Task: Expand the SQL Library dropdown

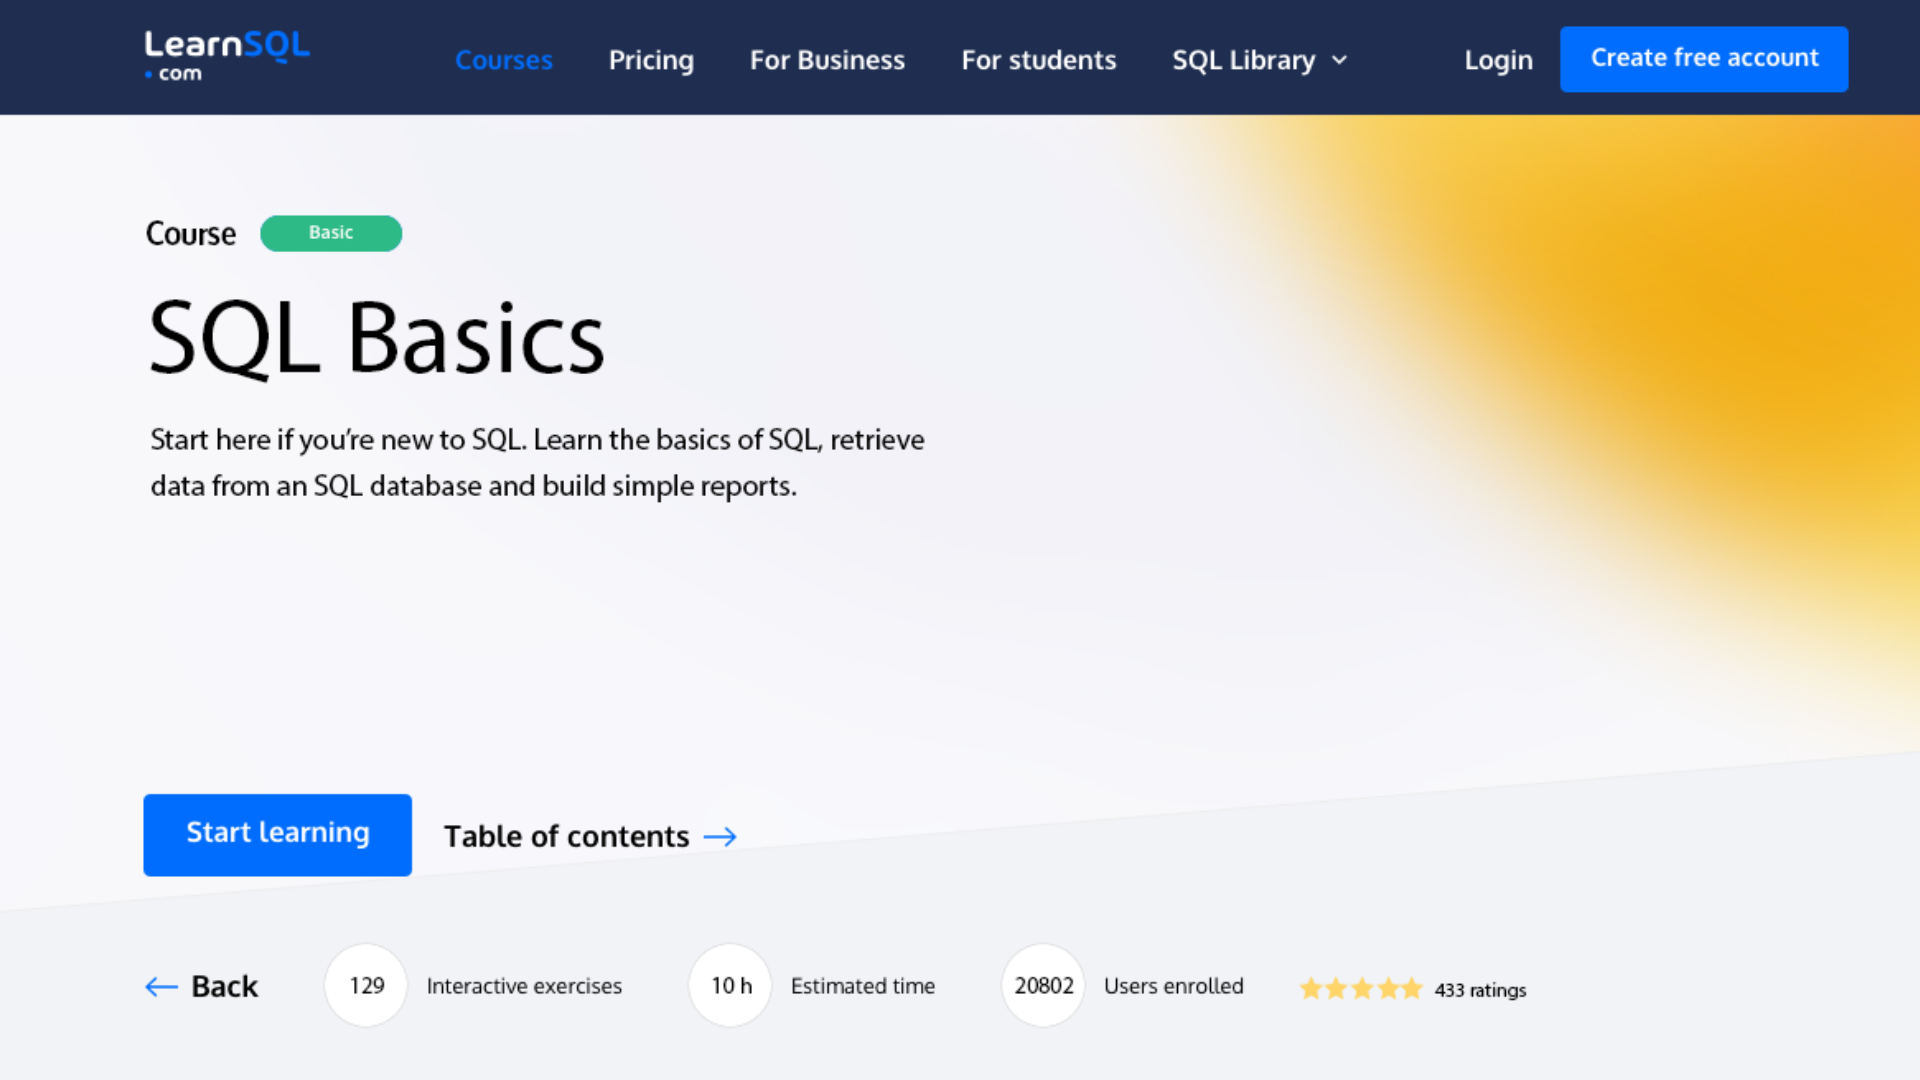Action: pyautogui.click(x=1260, y=60)
